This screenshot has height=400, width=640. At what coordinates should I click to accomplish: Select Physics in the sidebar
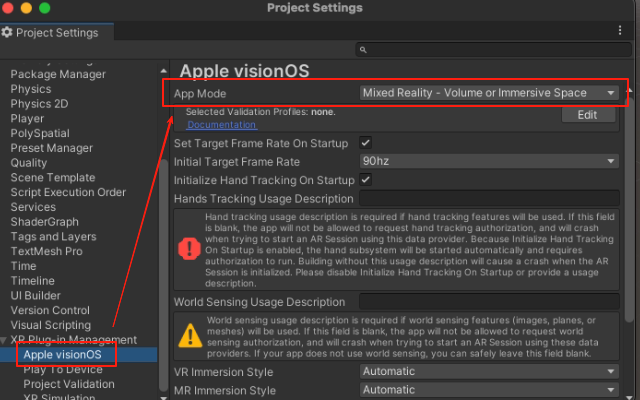pos(31,89)
